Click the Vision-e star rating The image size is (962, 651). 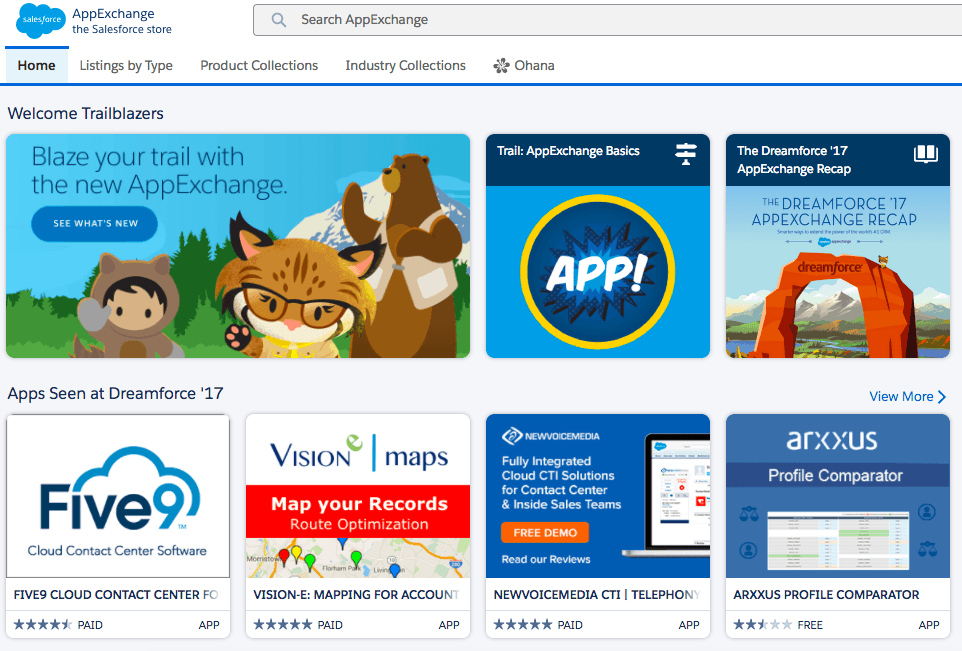(283, 625)
